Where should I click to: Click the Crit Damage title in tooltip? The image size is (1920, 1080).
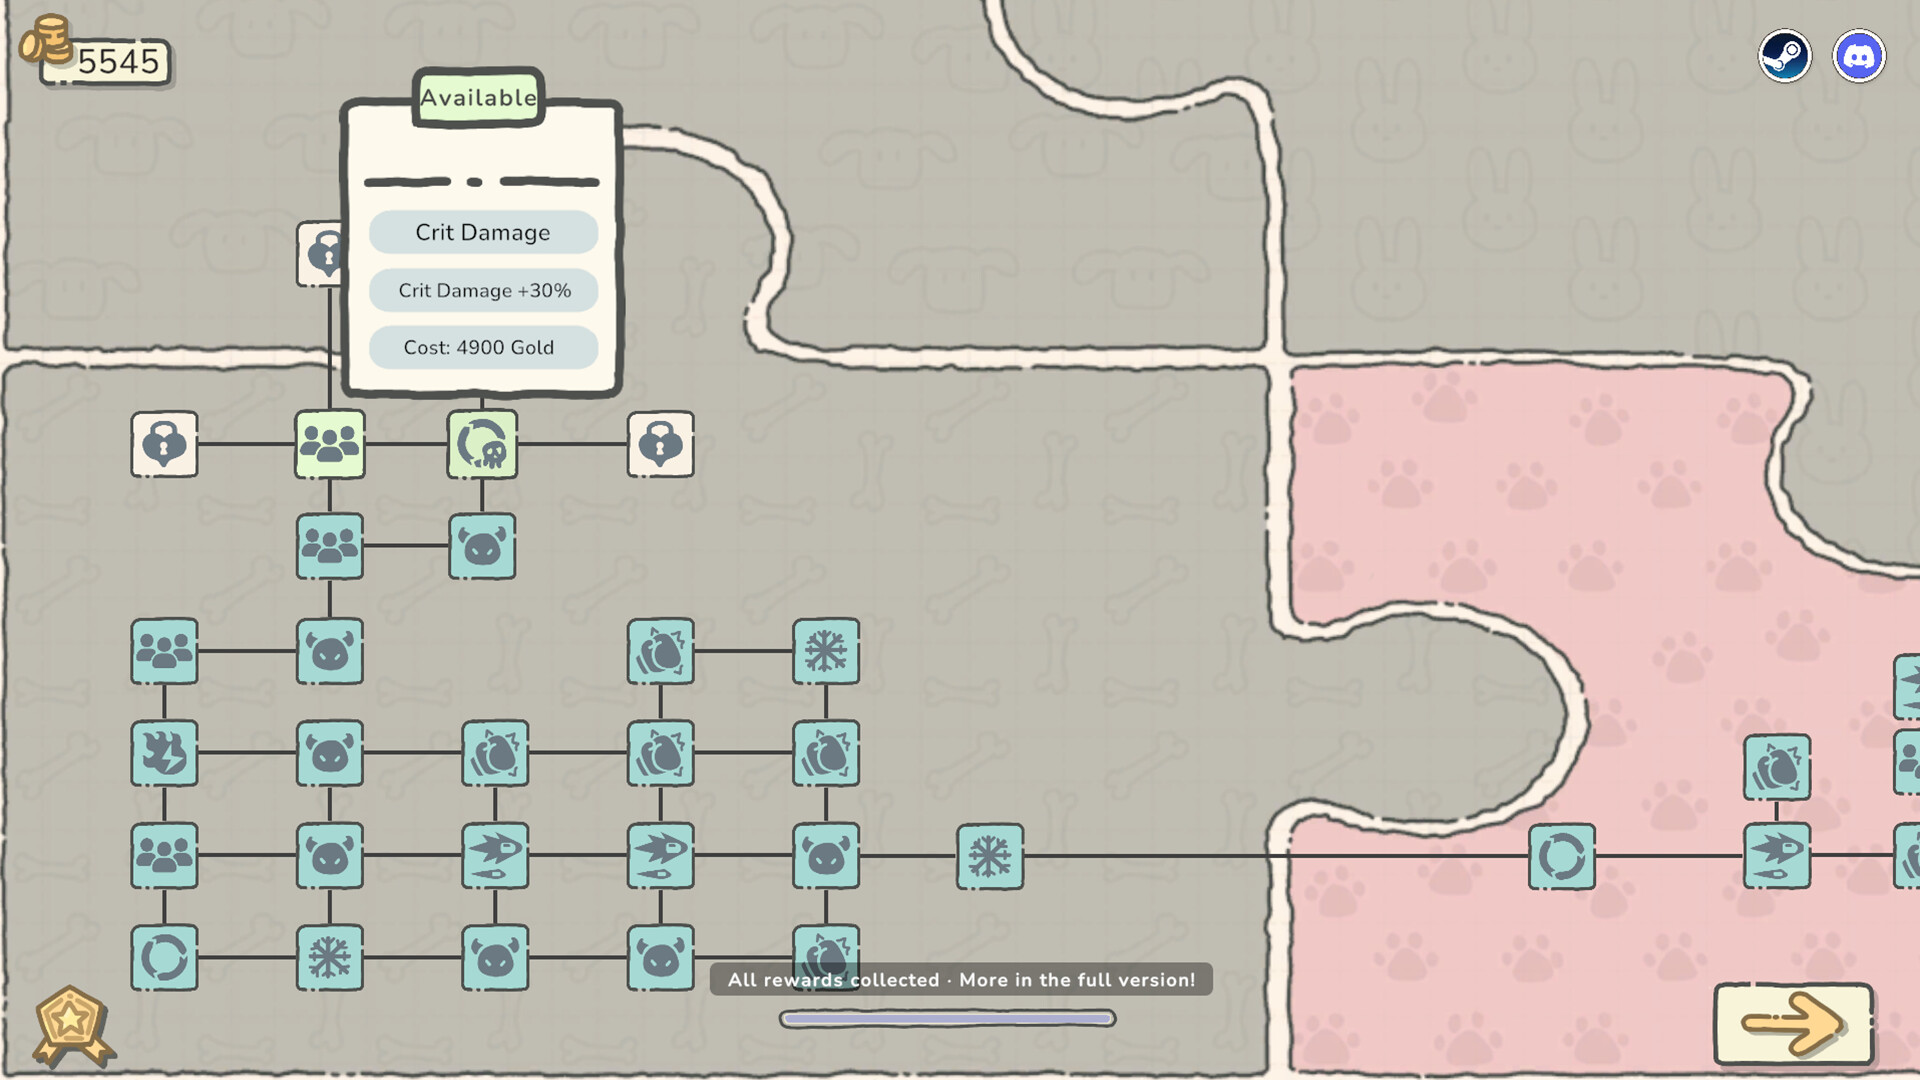coord(483,232)
